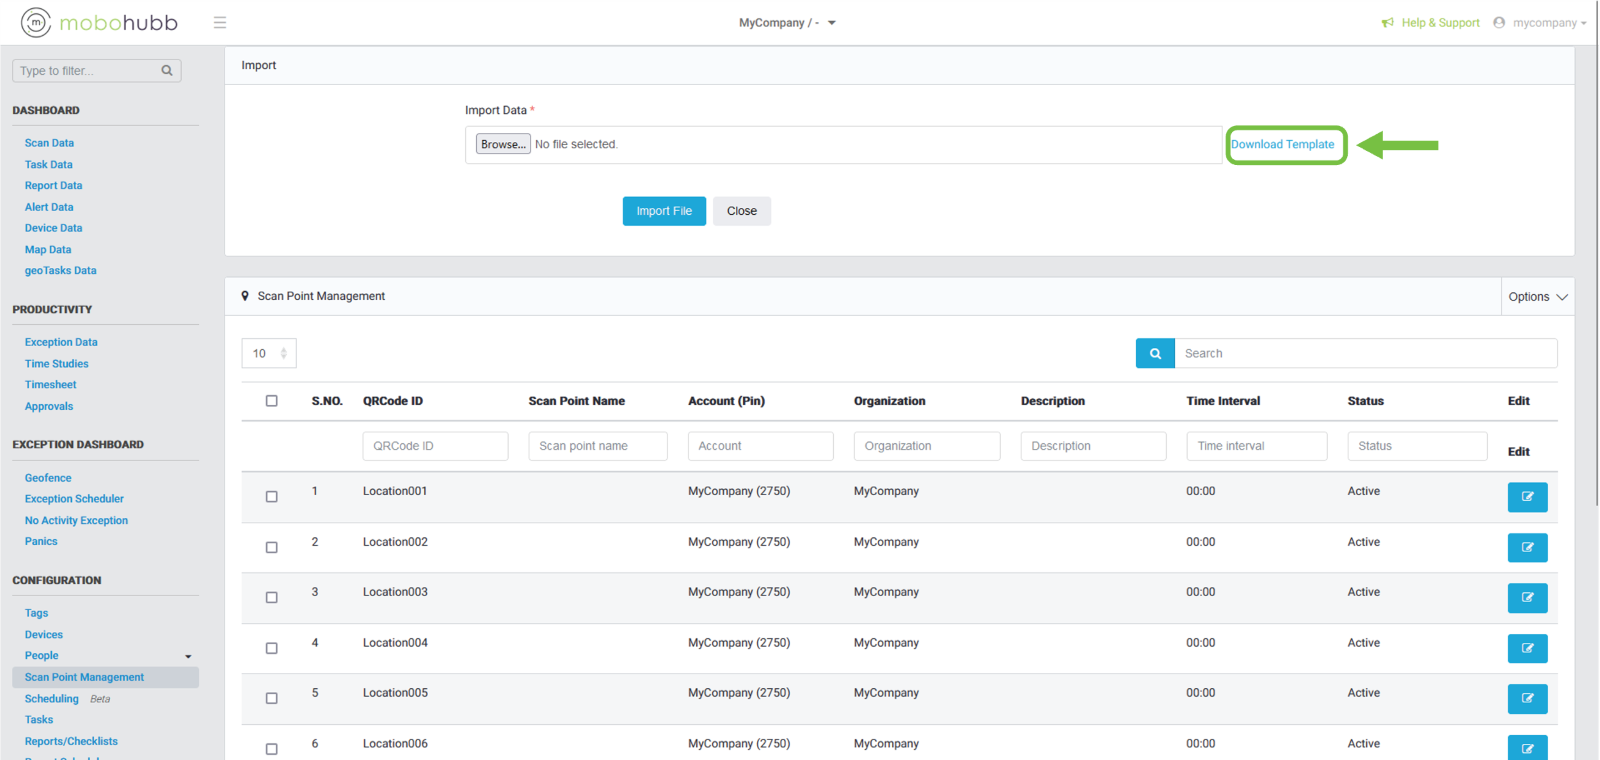
Task: Click the mobohubb logo icon
Action: (x=36, y=22)
